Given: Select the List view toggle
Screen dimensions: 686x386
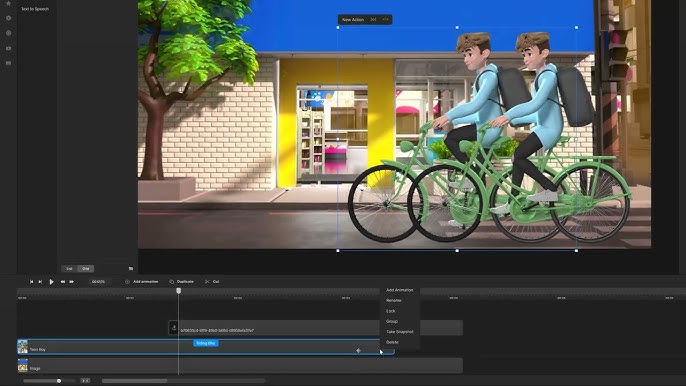Looking at the screenshot, I should click(69, 269).
